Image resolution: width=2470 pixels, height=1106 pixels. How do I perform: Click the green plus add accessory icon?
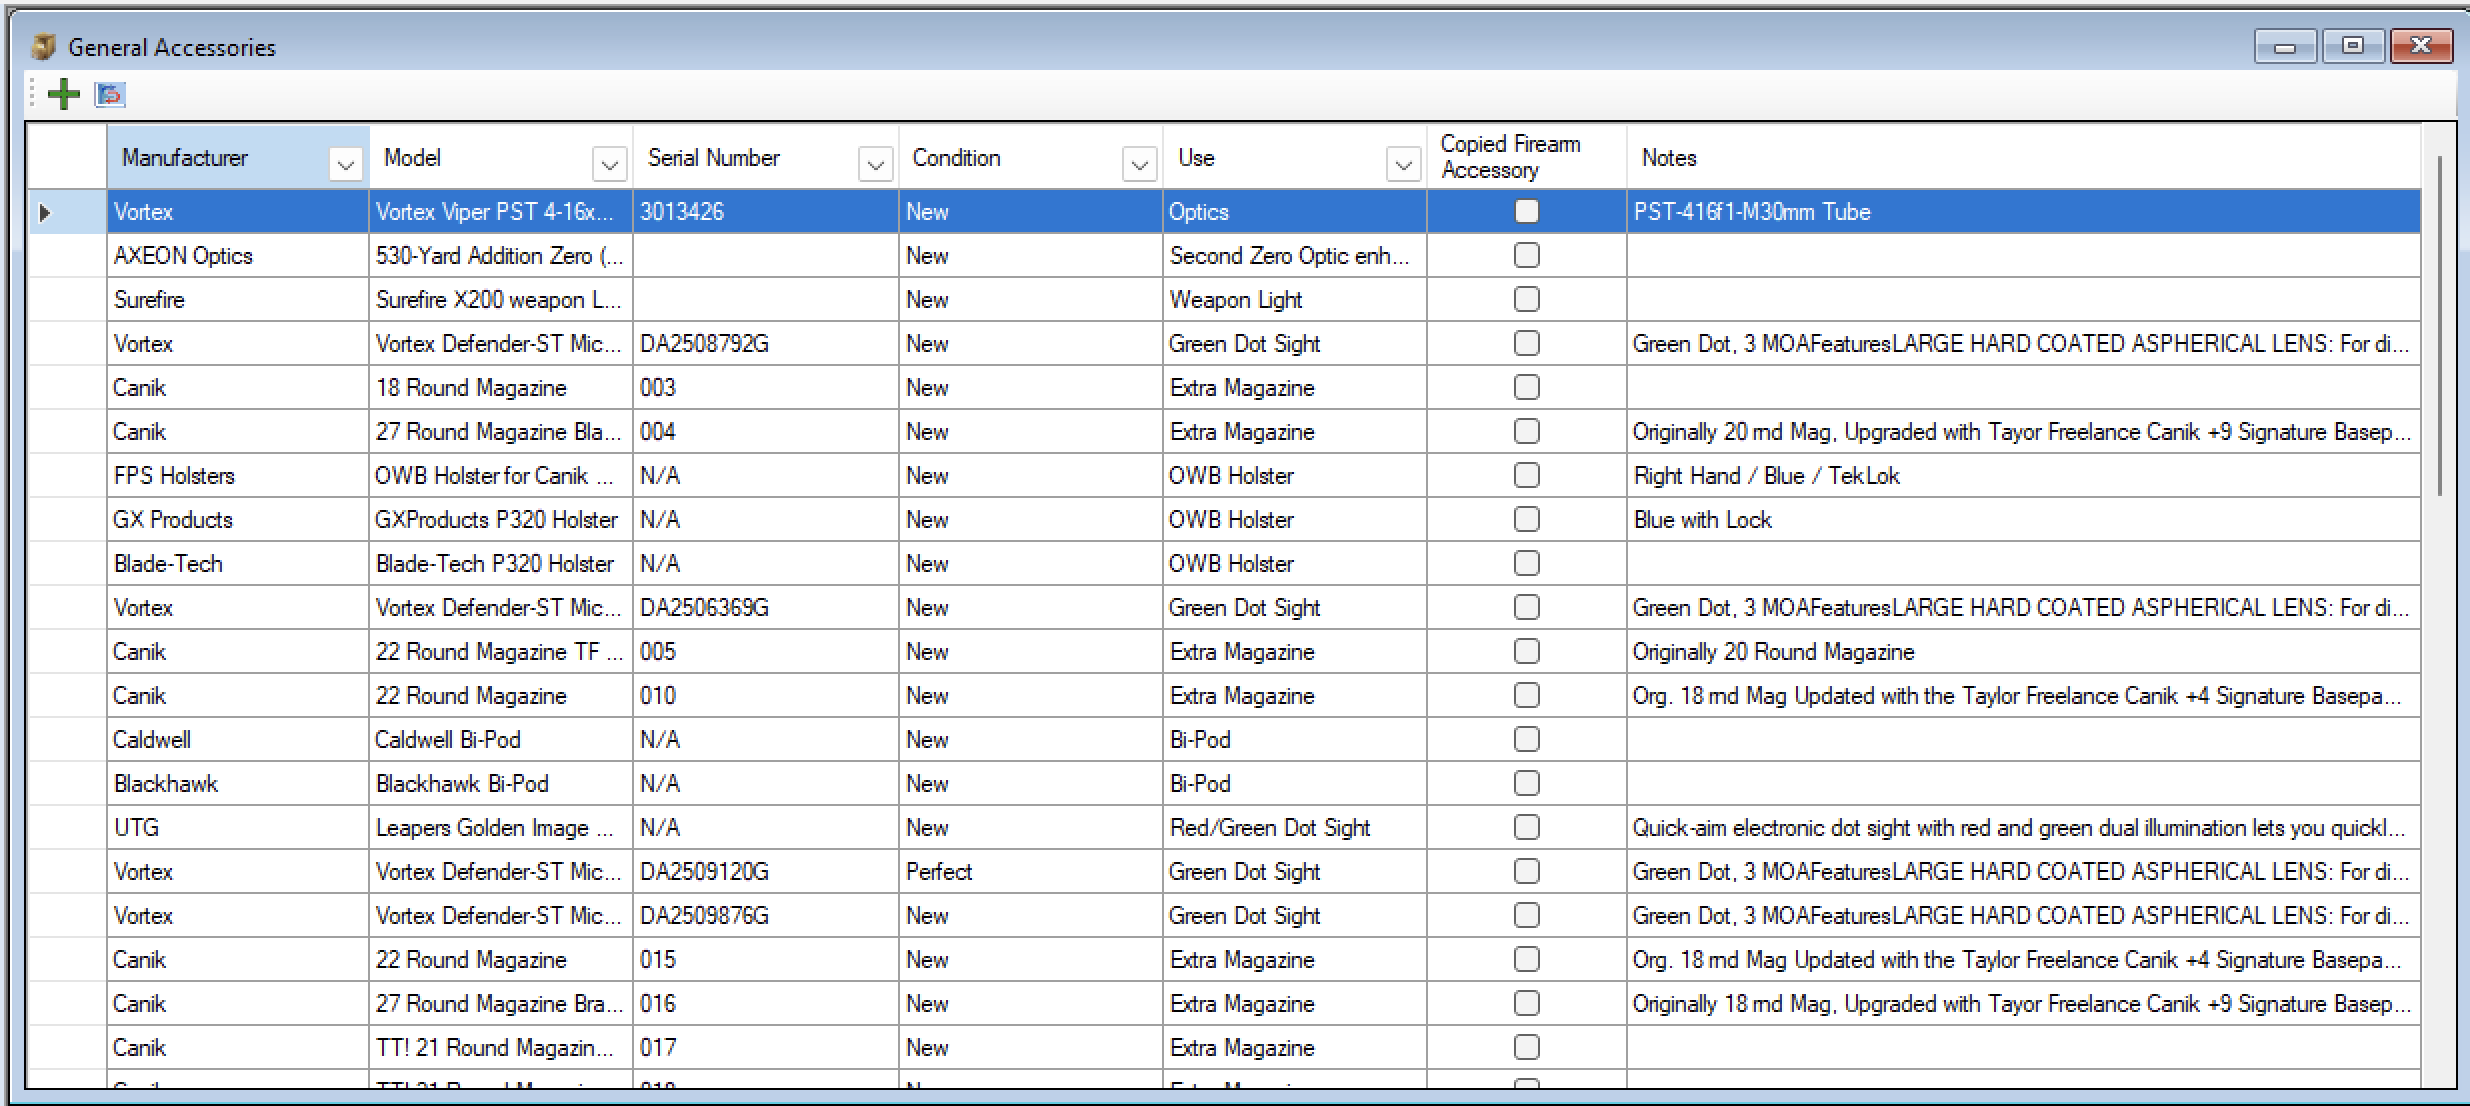pos(64,94)
